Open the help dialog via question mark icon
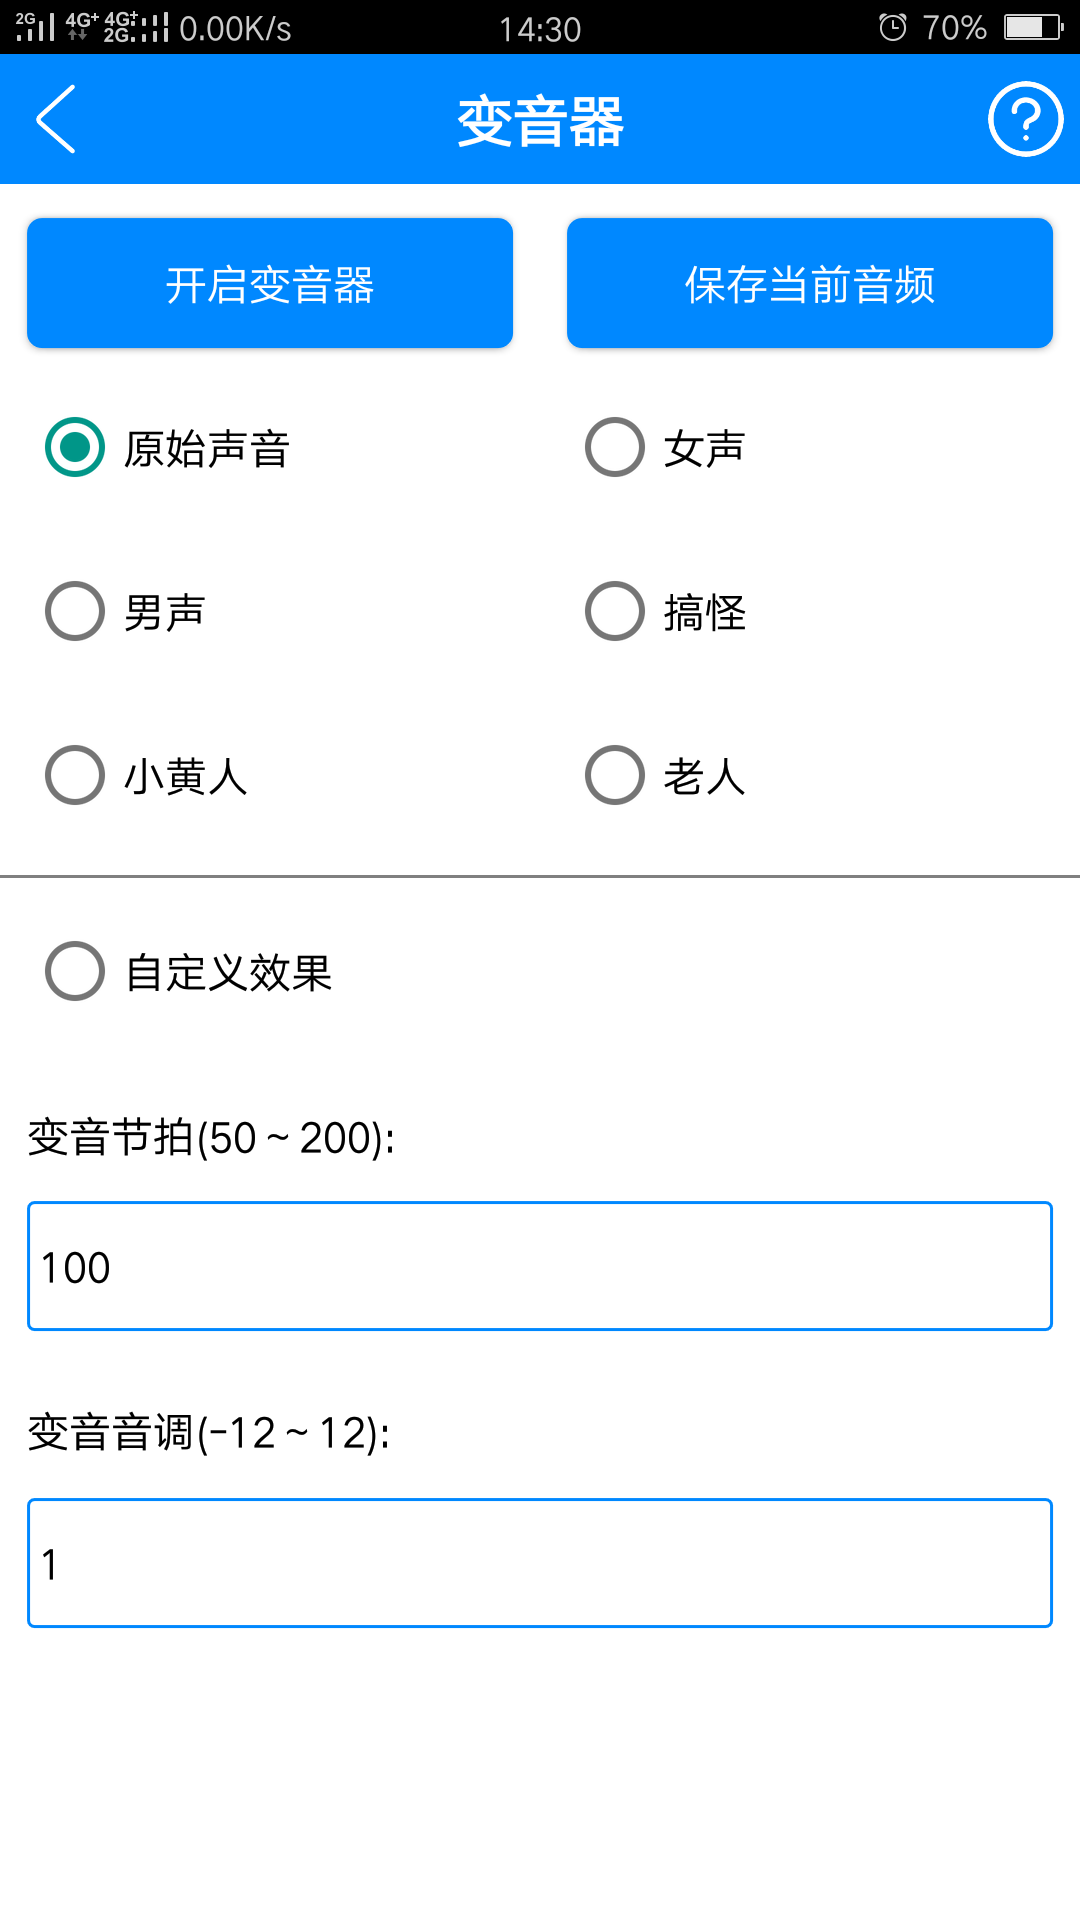 [1025, 119]
